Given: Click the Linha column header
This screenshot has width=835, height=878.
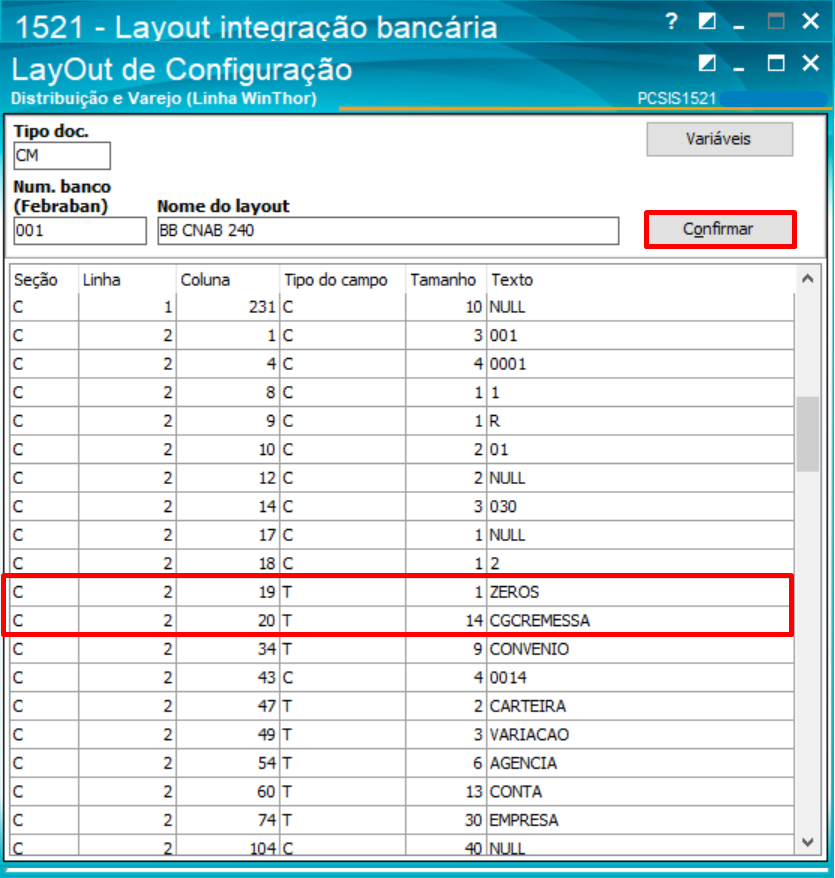Looking at the screenshot, I should click(x=127, y=279).
